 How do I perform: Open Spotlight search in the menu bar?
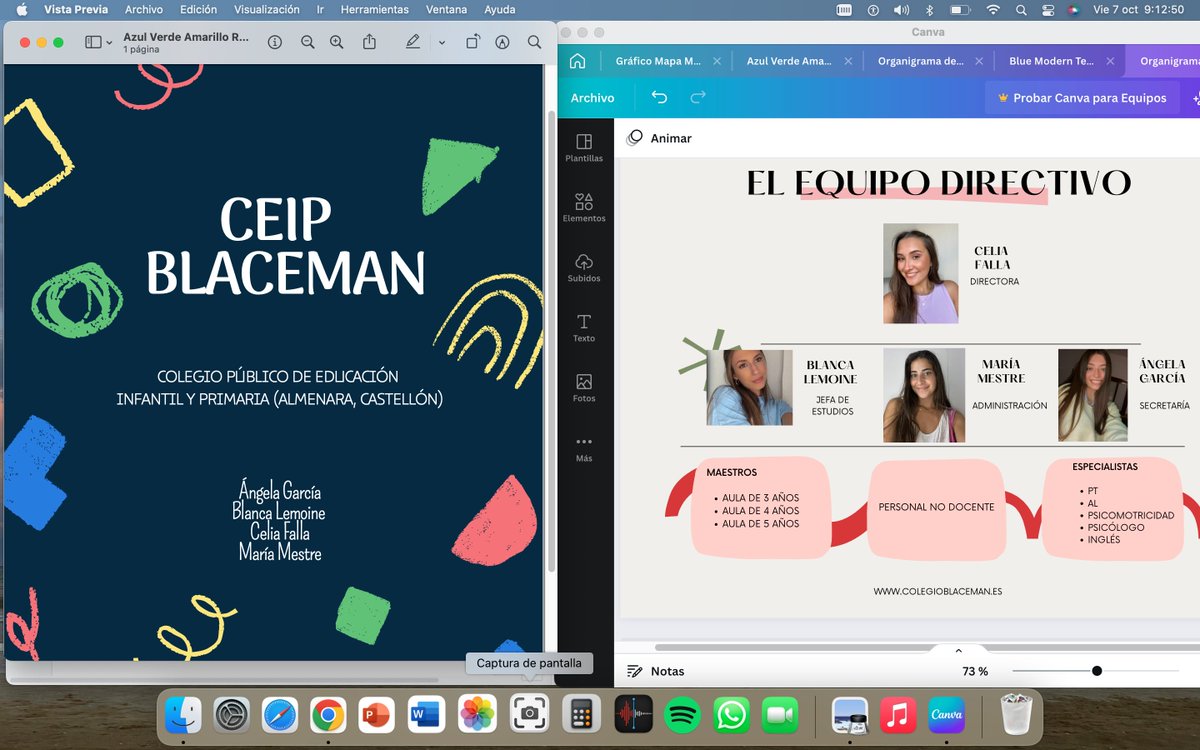click(x=1021, y=10)
